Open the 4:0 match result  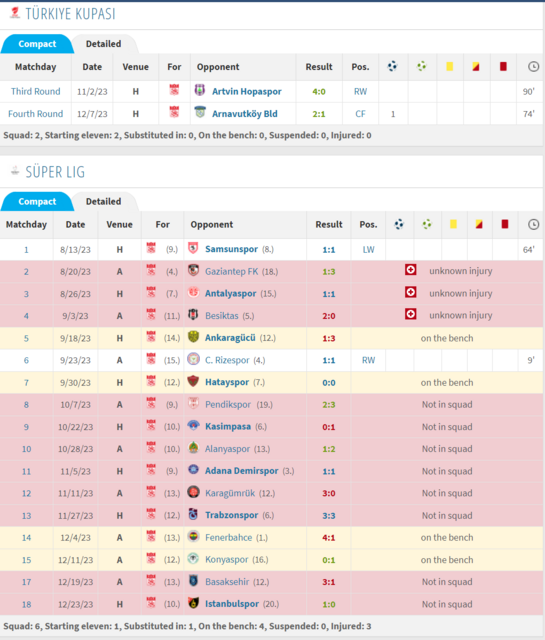click(319, 91)
